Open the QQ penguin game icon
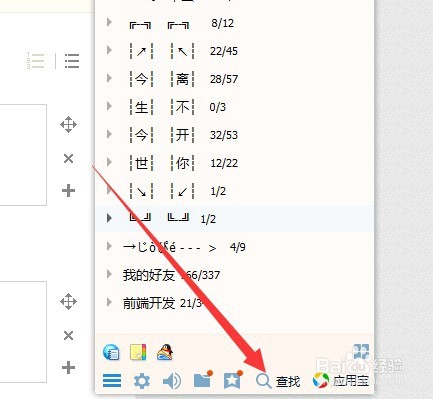 (x=165, y=352)
